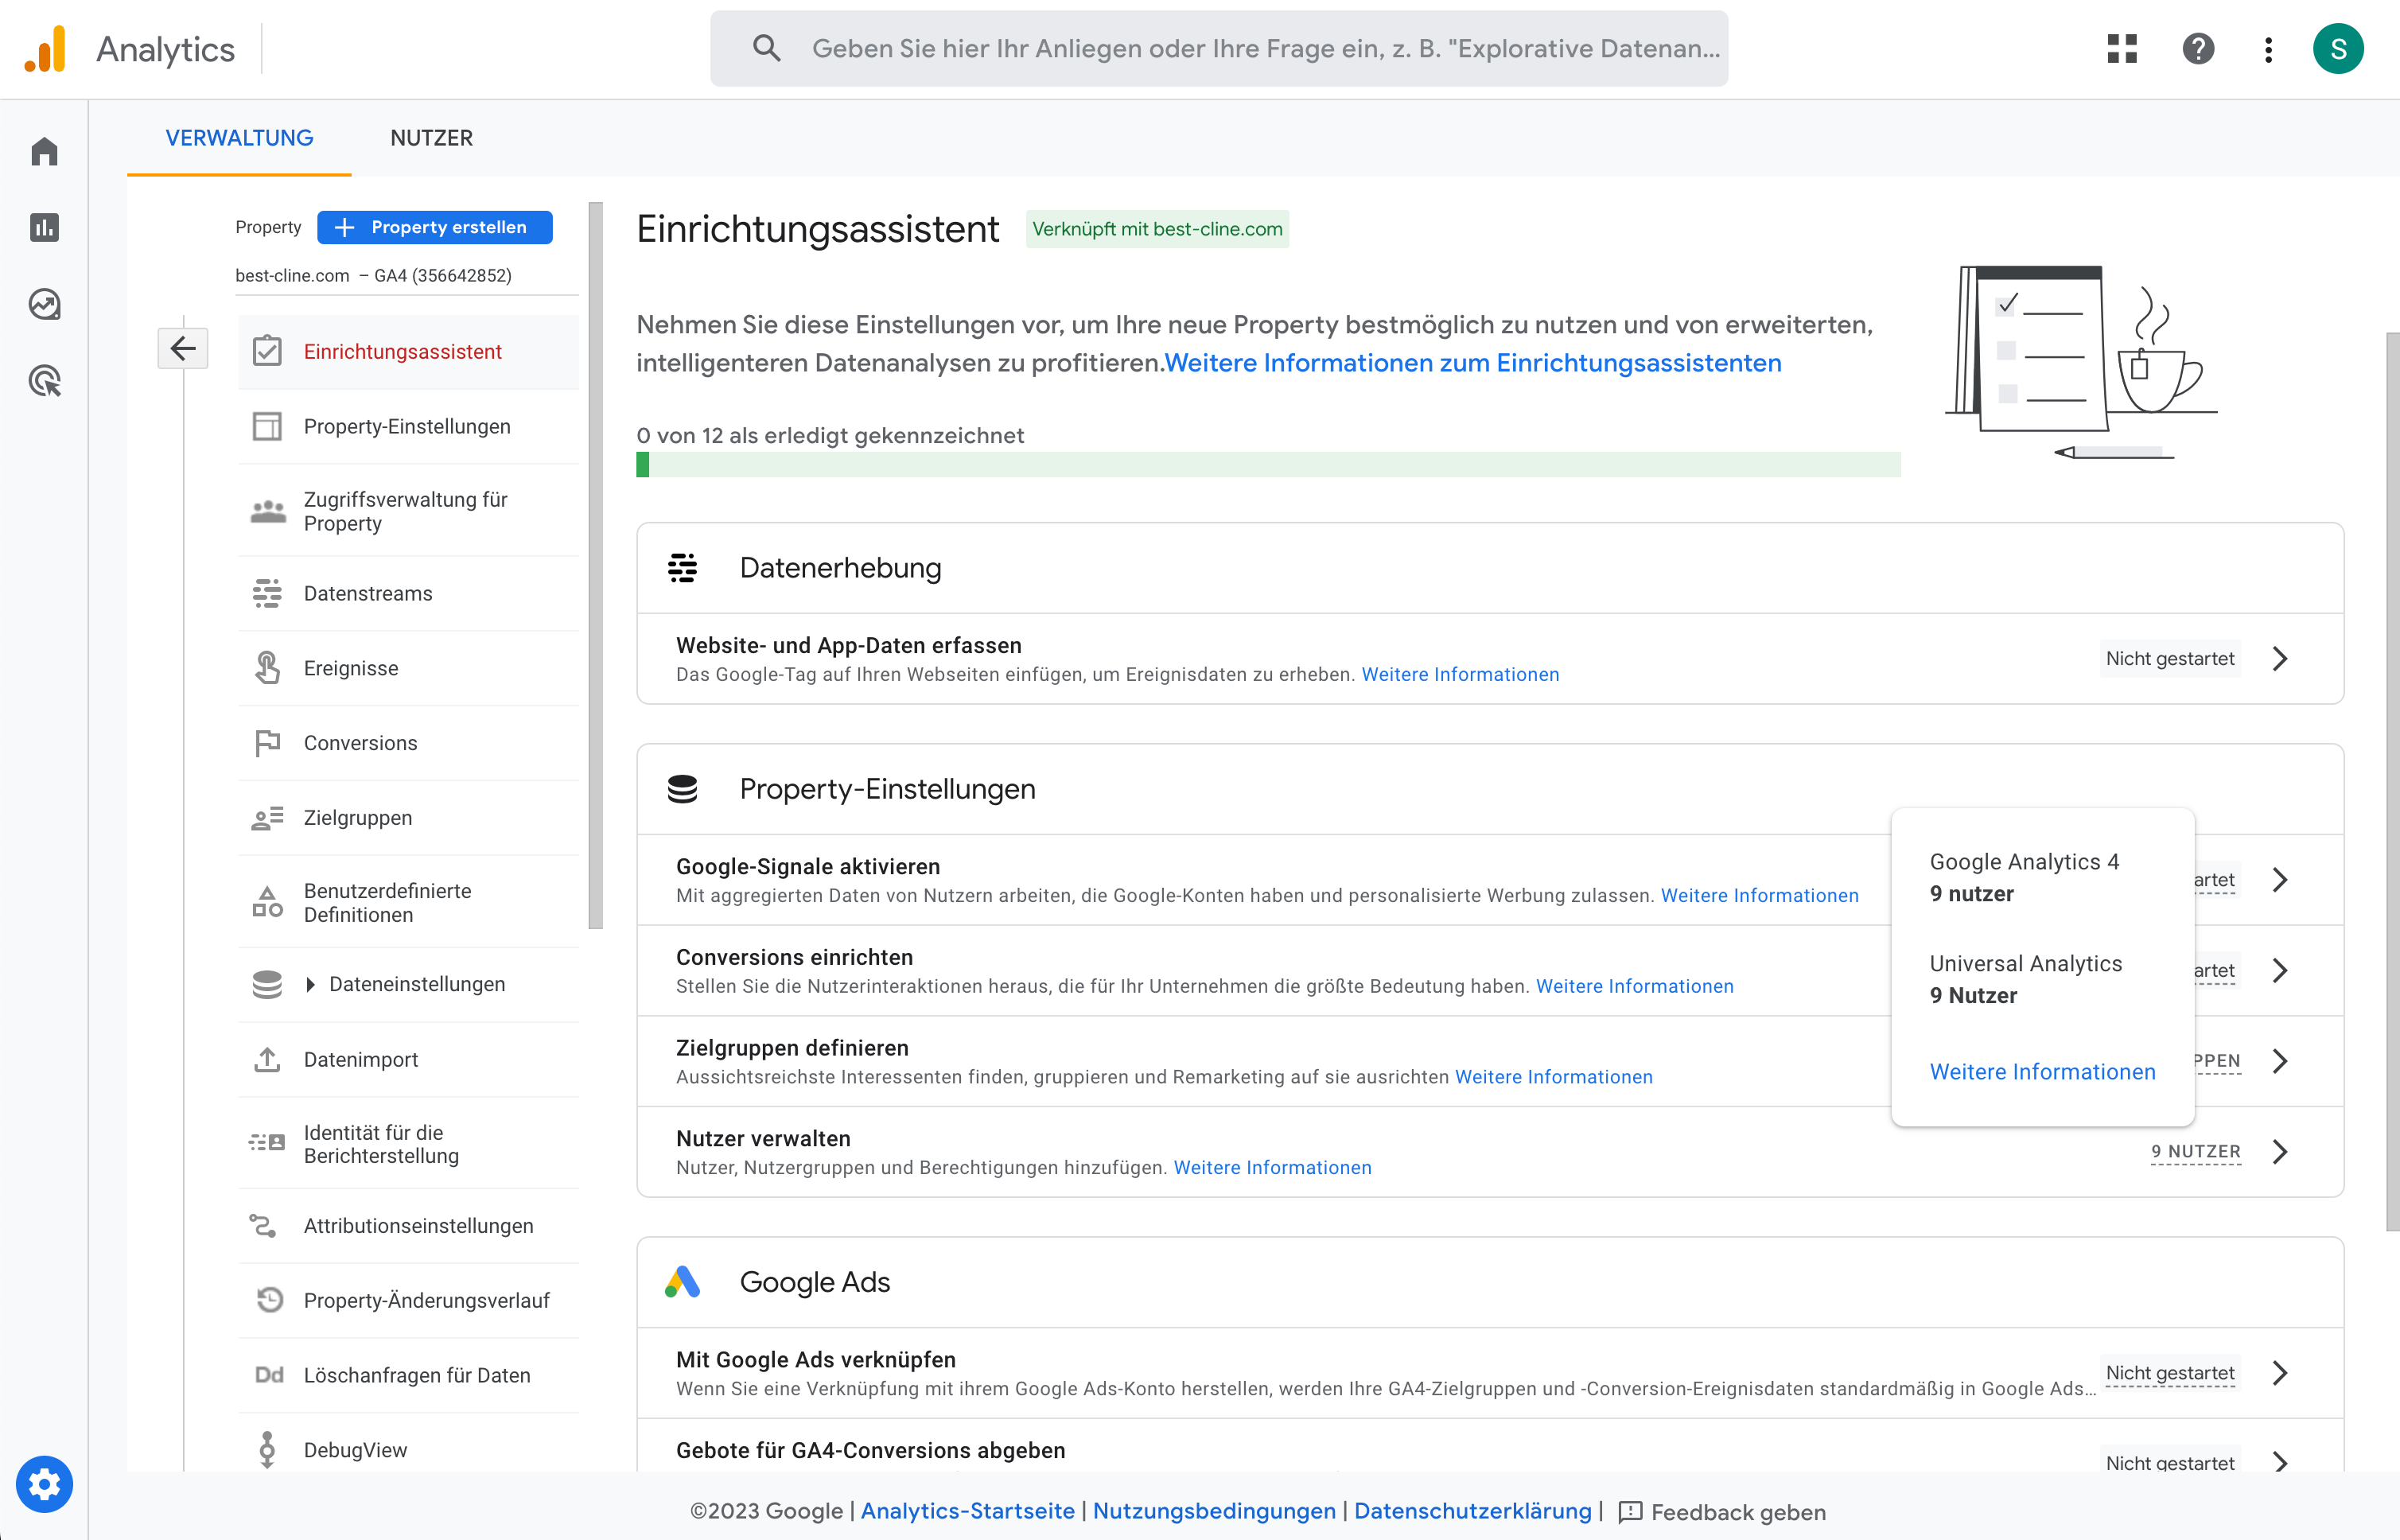Open the Advertising icon in left sidebar
Image resolution: width=2400 pixels, height=1540 pixels.
[44, 382]
